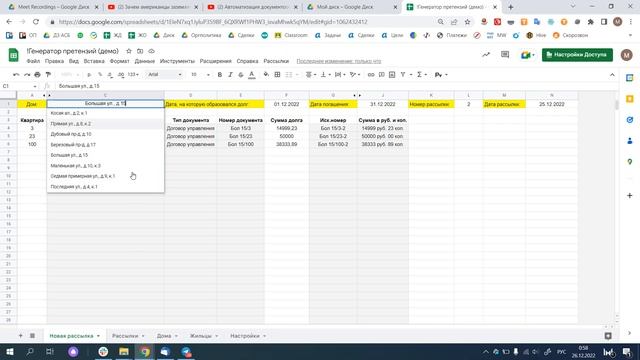Open Tasks in the side panel
This screenshot has width=640, height=360.
click(x=629, y=120)
